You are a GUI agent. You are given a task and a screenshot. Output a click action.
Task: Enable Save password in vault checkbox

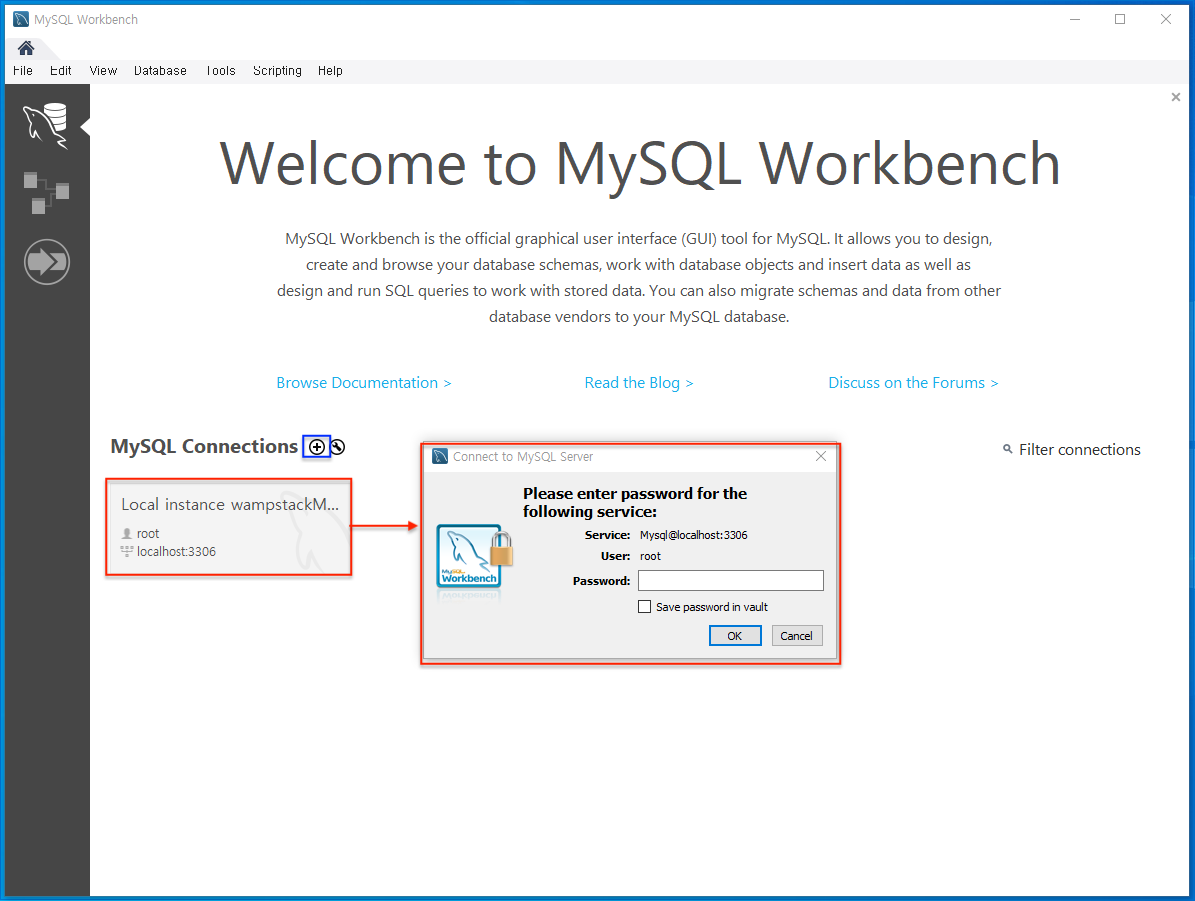pos(645,607)
